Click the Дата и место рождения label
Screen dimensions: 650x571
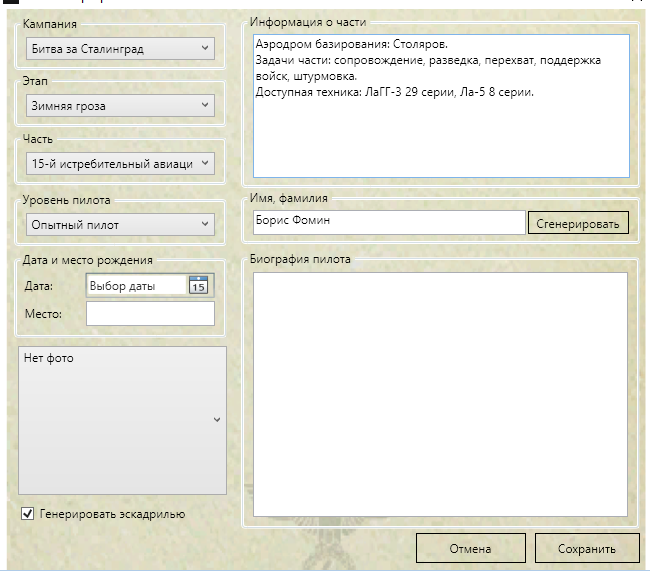coord(87,260)
